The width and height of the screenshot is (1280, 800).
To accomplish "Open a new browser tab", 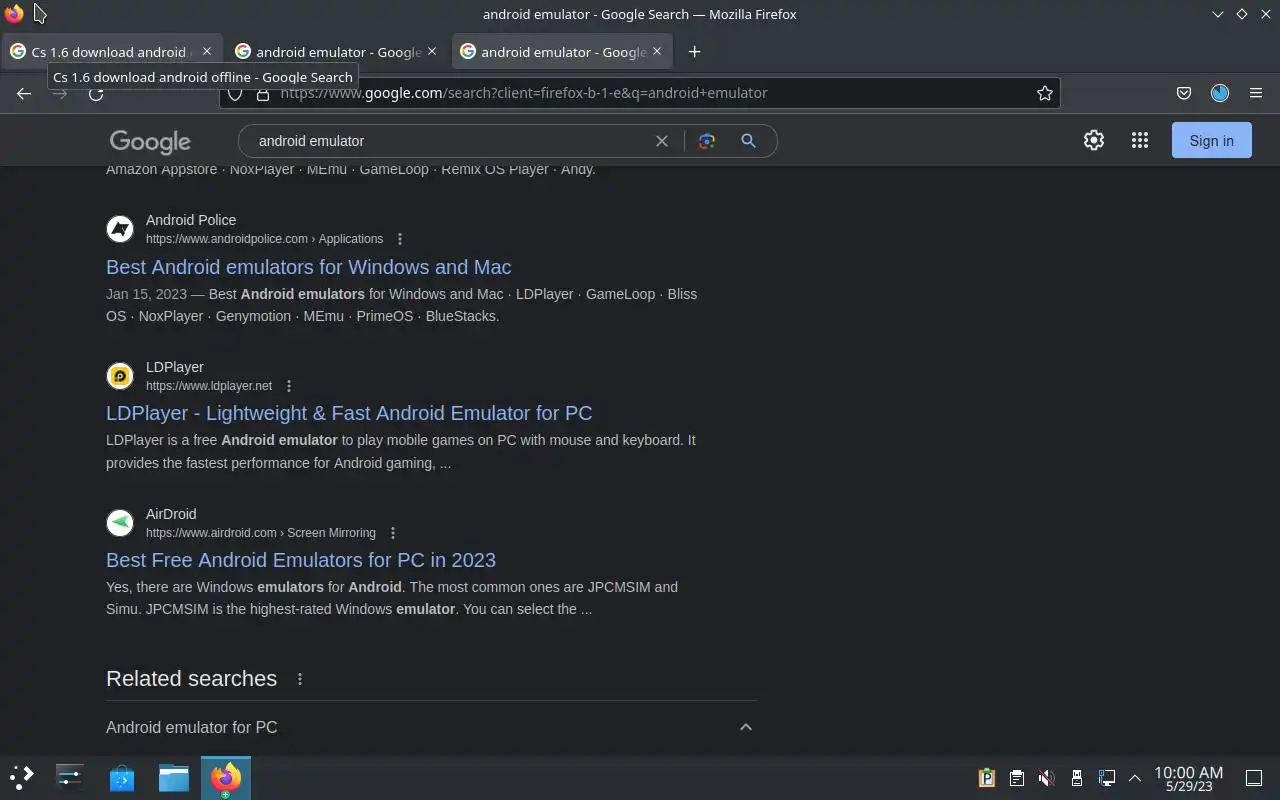I will click(694, 51).
